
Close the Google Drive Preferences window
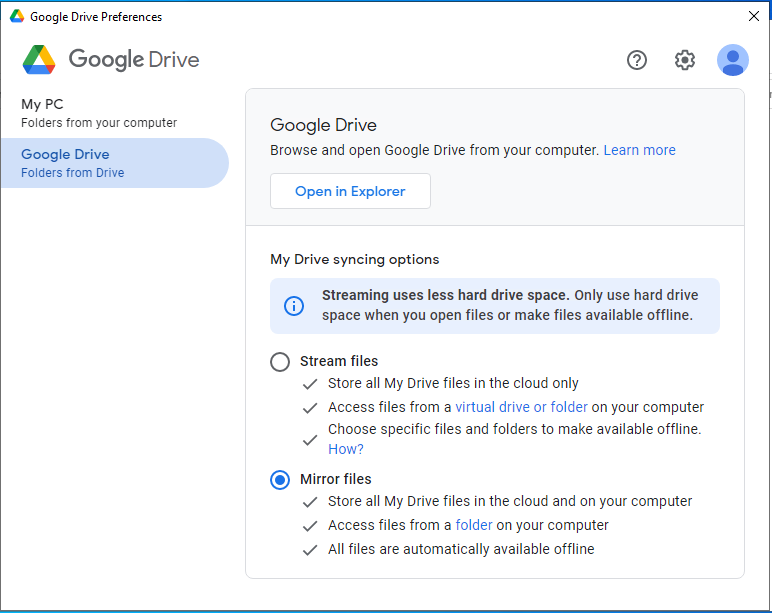pos(754,16)
